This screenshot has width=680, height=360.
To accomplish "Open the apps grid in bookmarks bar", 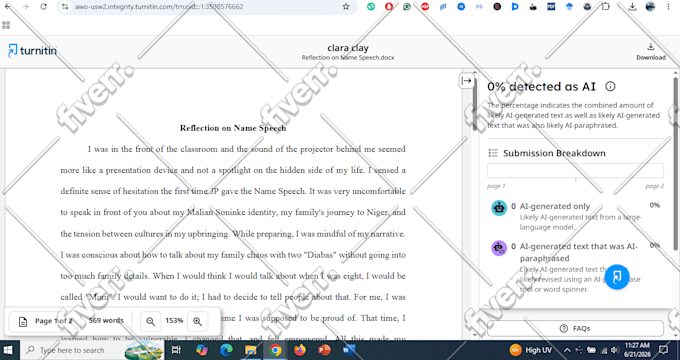I will (6, 25).
